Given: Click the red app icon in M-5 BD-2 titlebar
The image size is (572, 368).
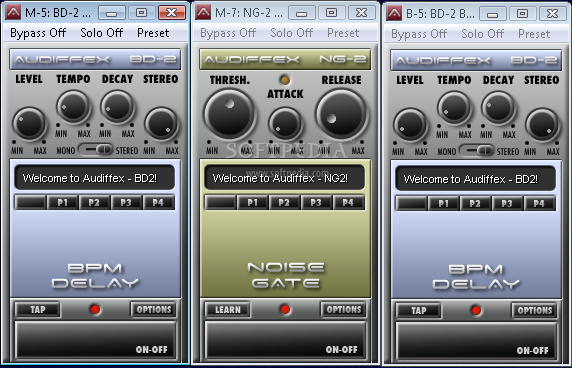Looking at the screenshot, I should click(13, 13).
